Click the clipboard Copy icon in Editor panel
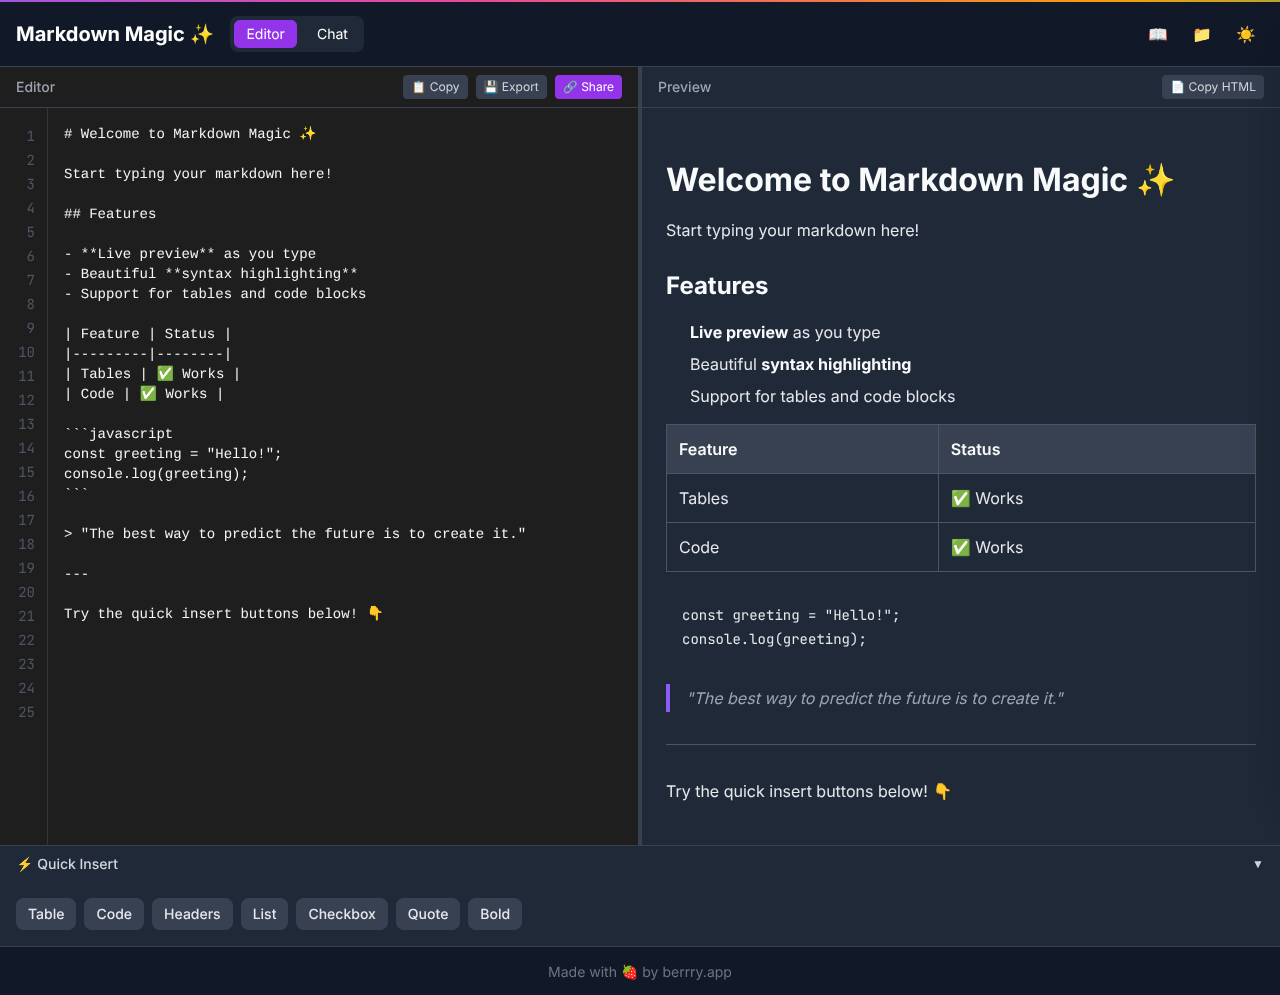 pos(417,86)
